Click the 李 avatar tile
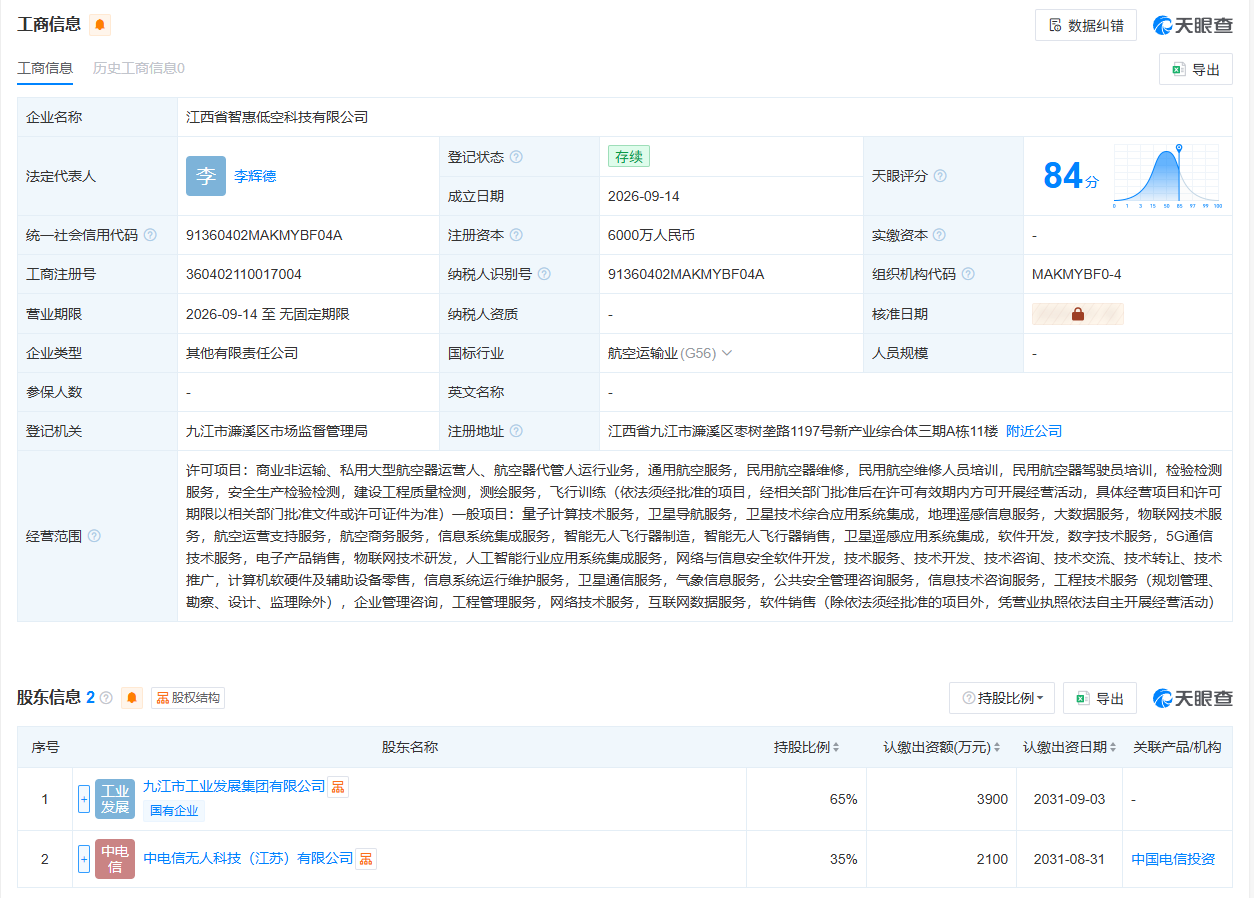The height and width of the screenshot is (898, 1254). click(206, 176)
